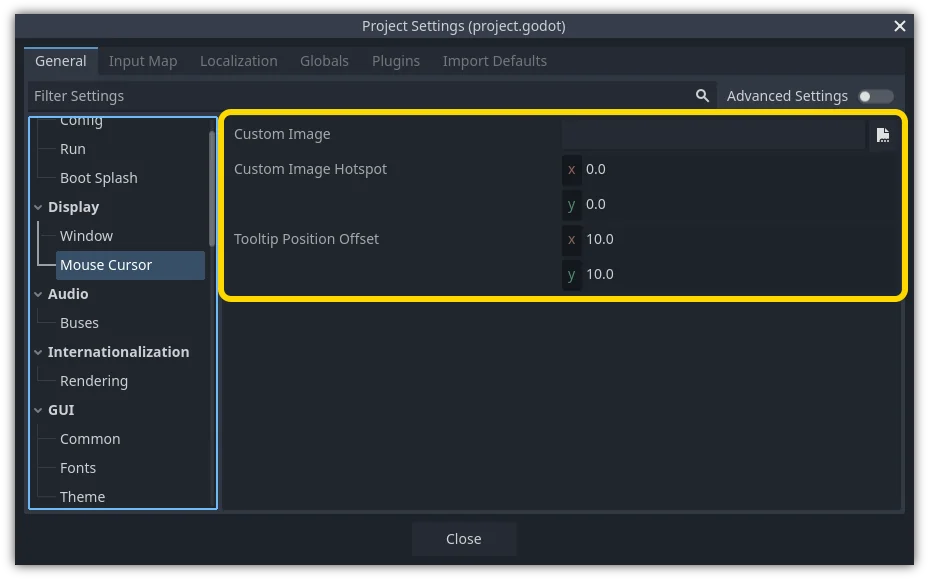Open the Globals tab
The height and width of the screenshot is (584, 932).
(x=324, y=61)
